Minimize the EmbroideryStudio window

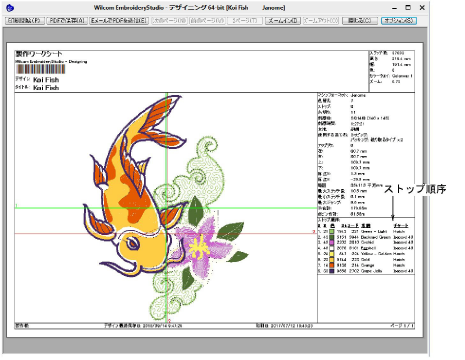tap(394, 7)
